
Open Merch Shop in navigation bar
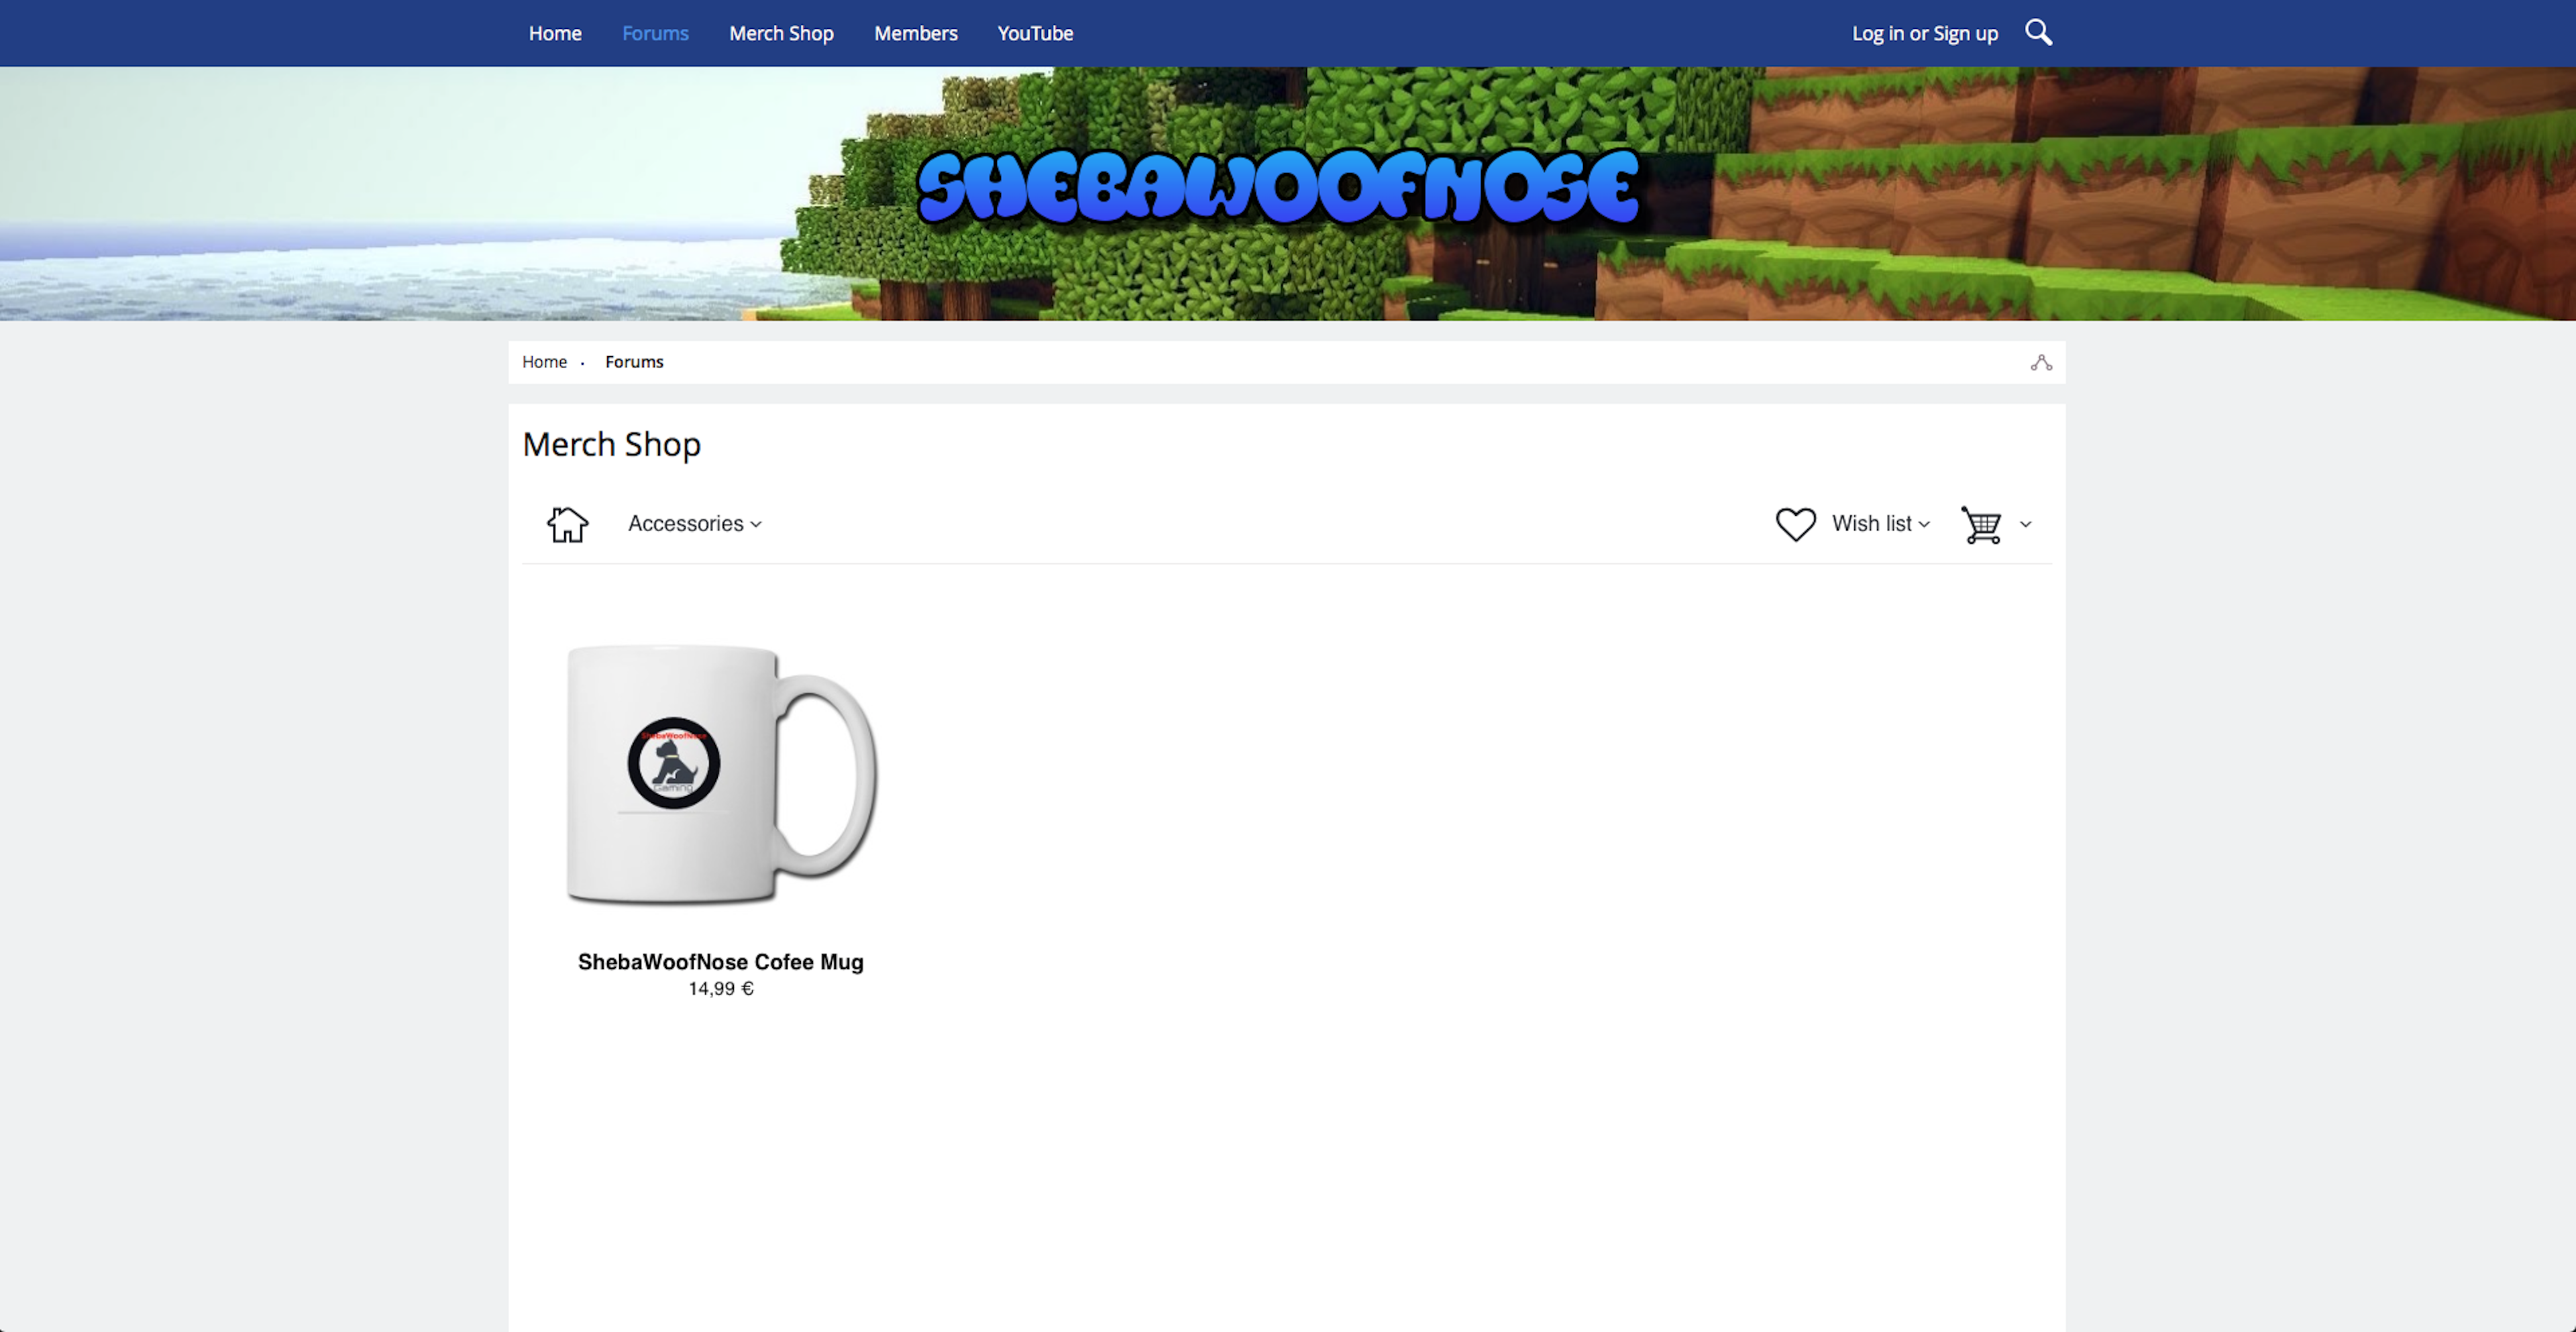(x=781, y=33)
